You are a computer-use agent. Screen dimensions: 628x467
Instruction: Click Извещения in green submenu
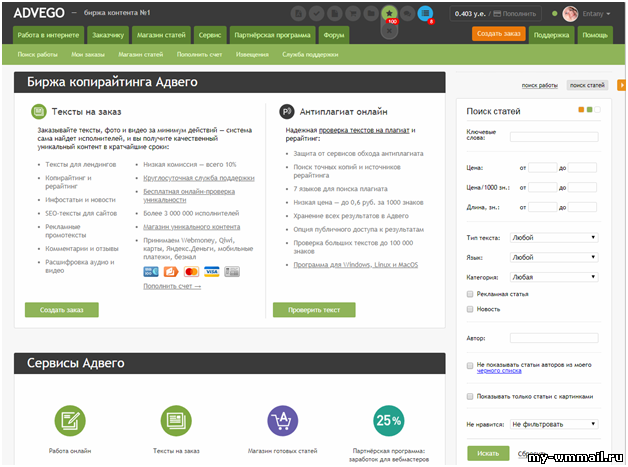point(252,54)
